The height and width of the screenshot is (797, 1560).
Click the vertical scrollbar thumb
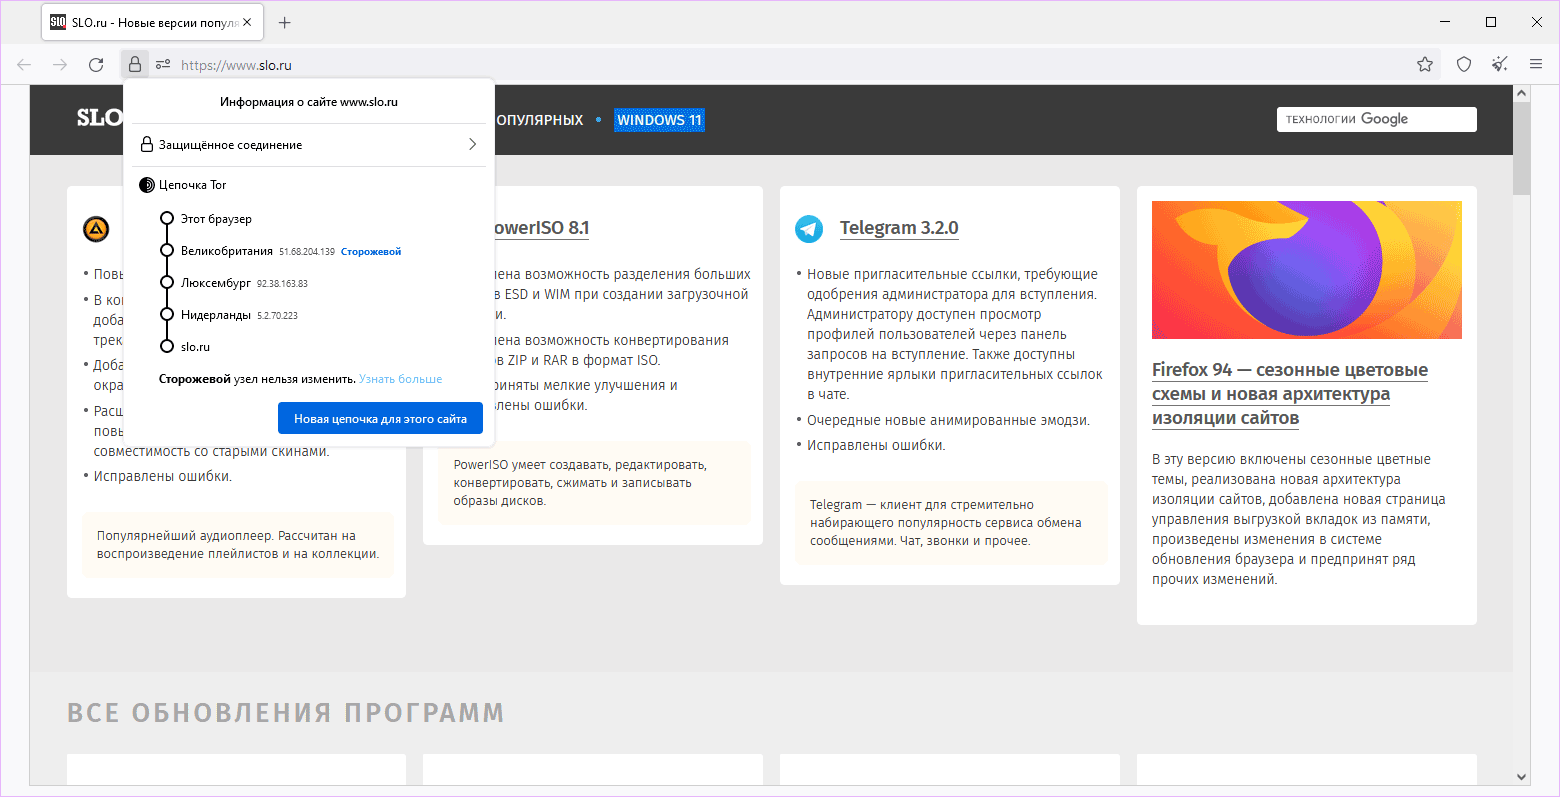coord(1522,148)
